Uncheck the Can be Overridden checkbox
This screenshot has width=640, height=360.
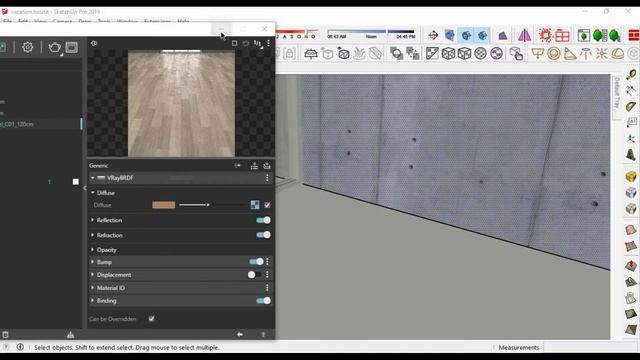151,319
